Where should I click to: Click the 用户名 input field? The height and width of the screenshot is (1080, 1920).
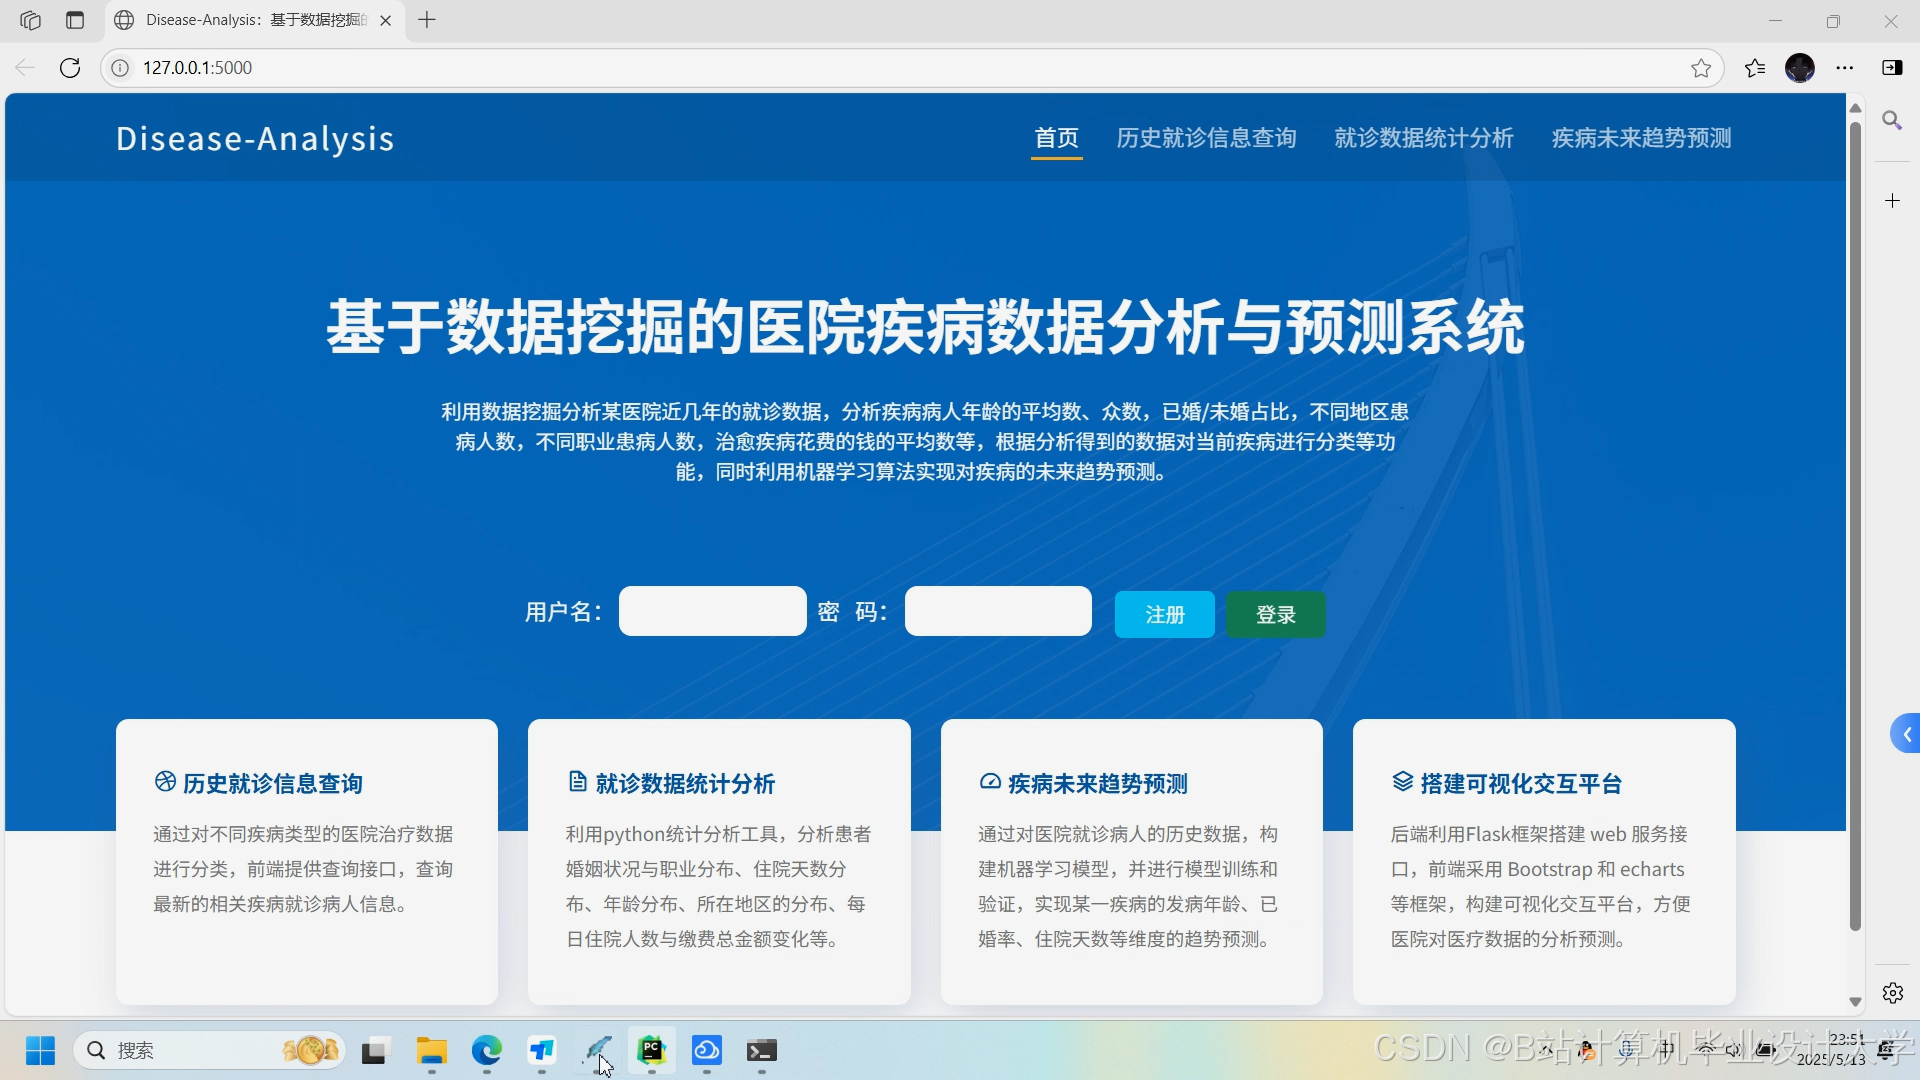[711, 610]
